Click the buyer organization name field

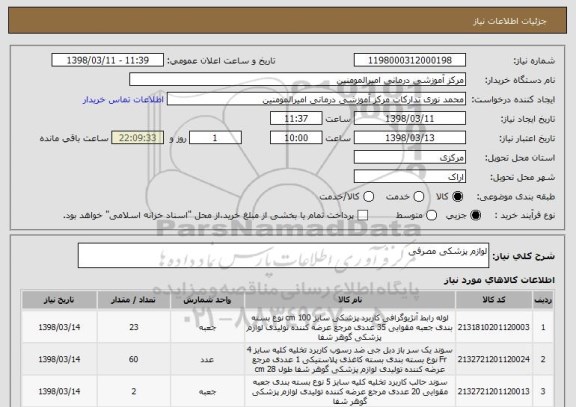(298, 80)
